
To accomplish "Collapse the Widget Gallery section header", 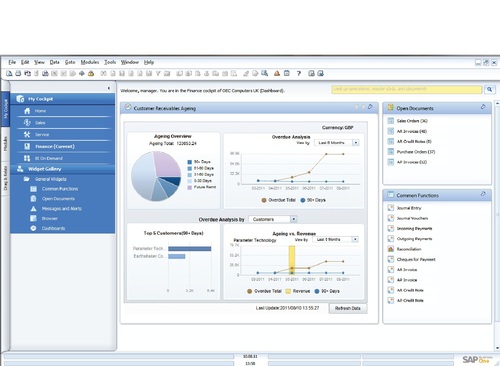I will [63, 169].
